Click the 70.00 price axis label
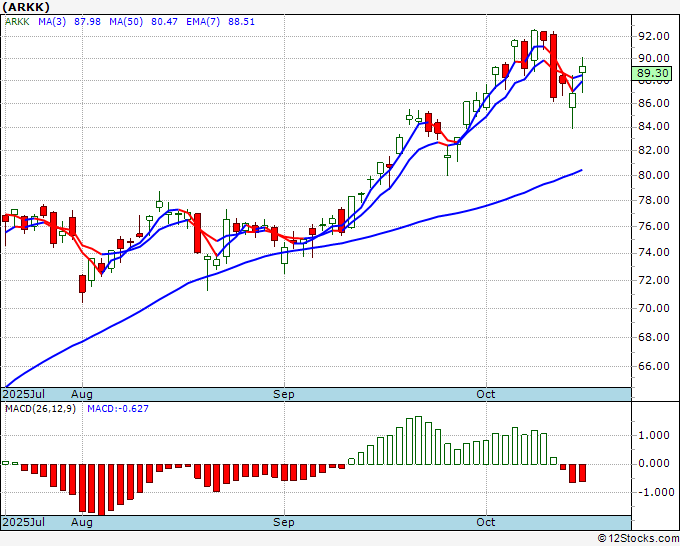The height and width of the screenshot is (546, 680). [654, 308]
